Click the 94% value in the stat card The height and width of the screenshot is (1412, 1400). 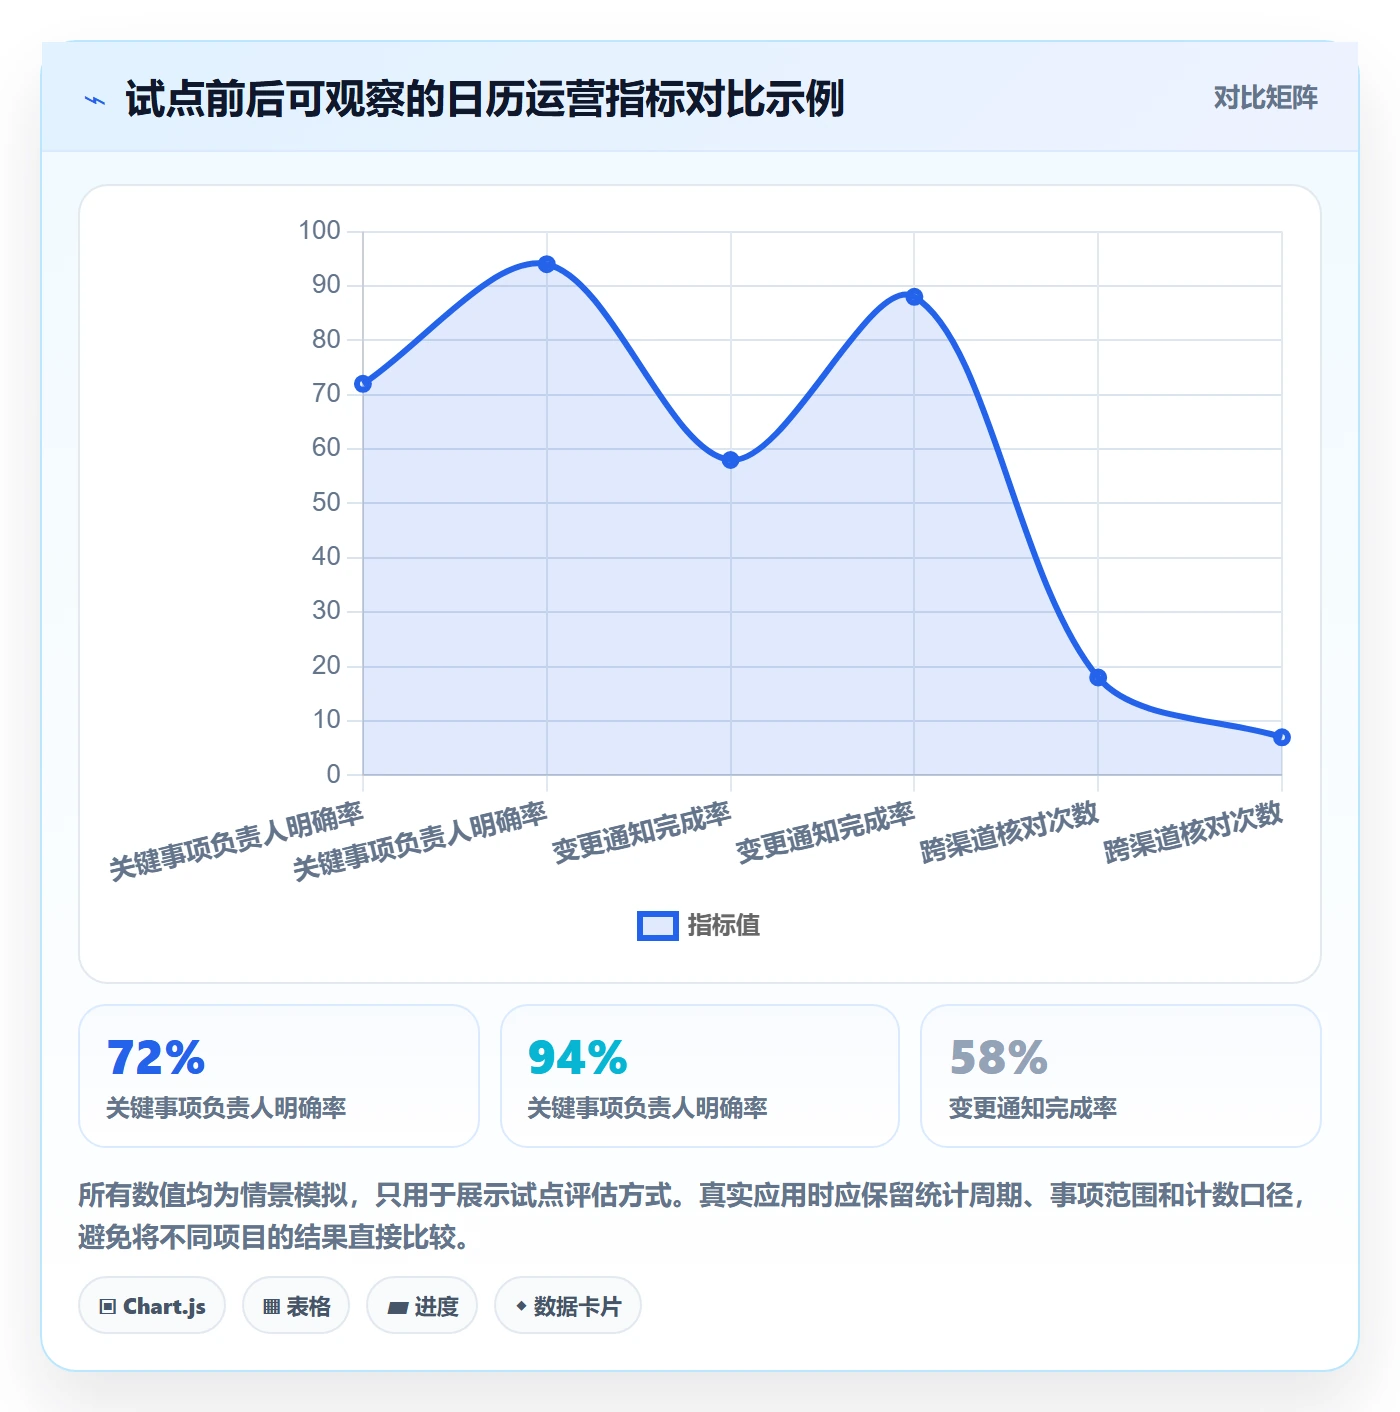tap(577, 1058)
